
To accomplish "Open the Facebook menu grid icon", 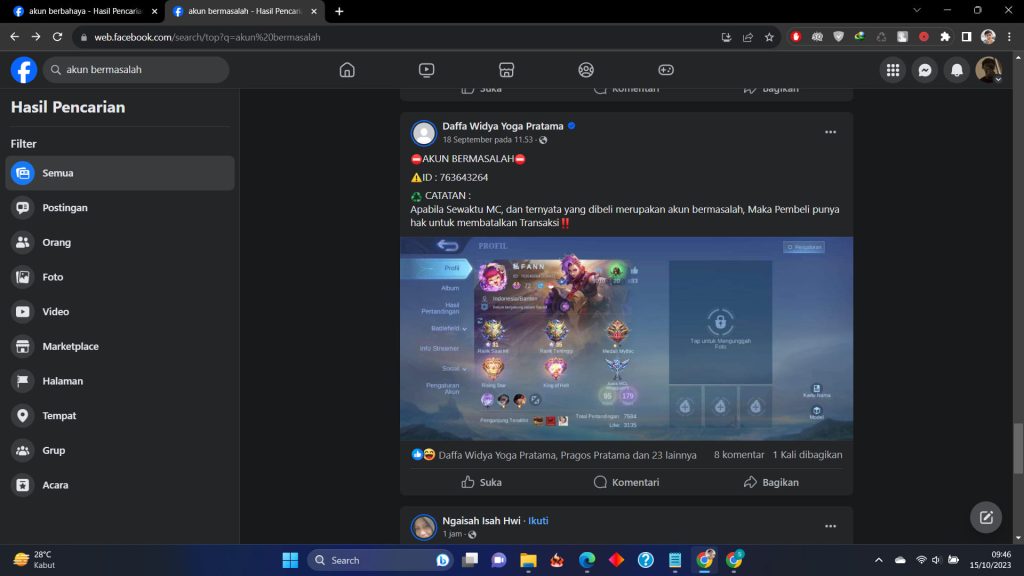I will [893, 69].
